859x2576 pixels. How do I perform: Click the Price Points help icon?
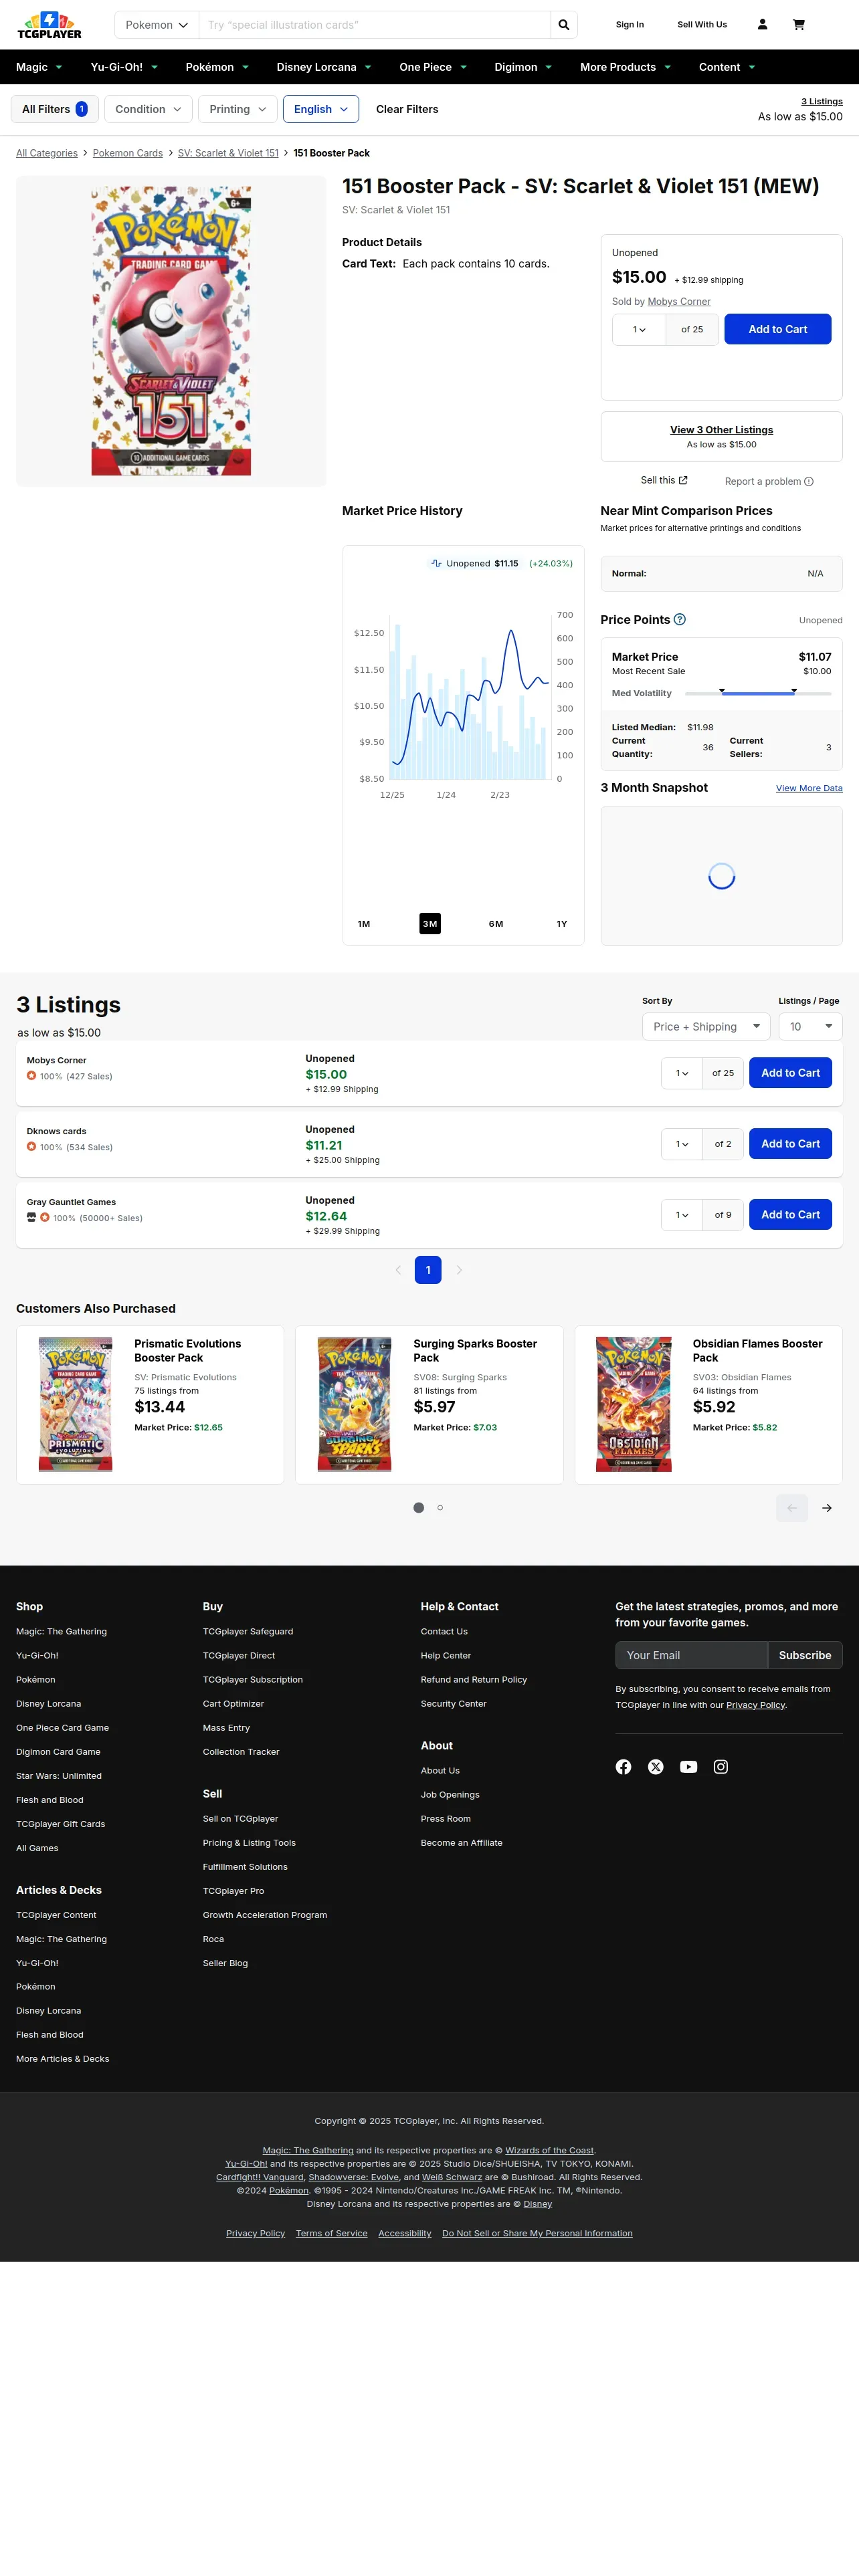[680, 620]
